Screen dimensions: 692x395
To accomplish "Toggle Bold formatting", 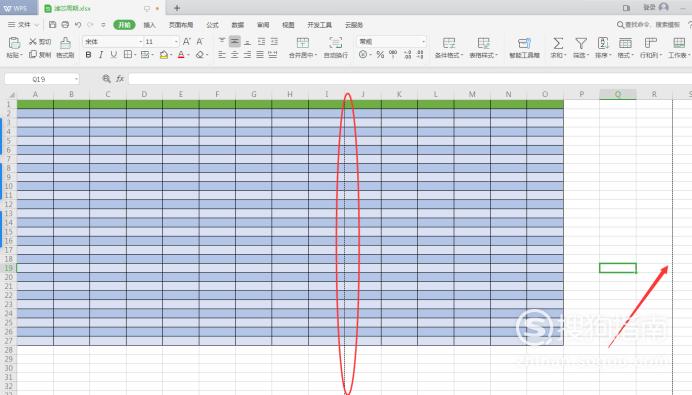I will [88, 55].
